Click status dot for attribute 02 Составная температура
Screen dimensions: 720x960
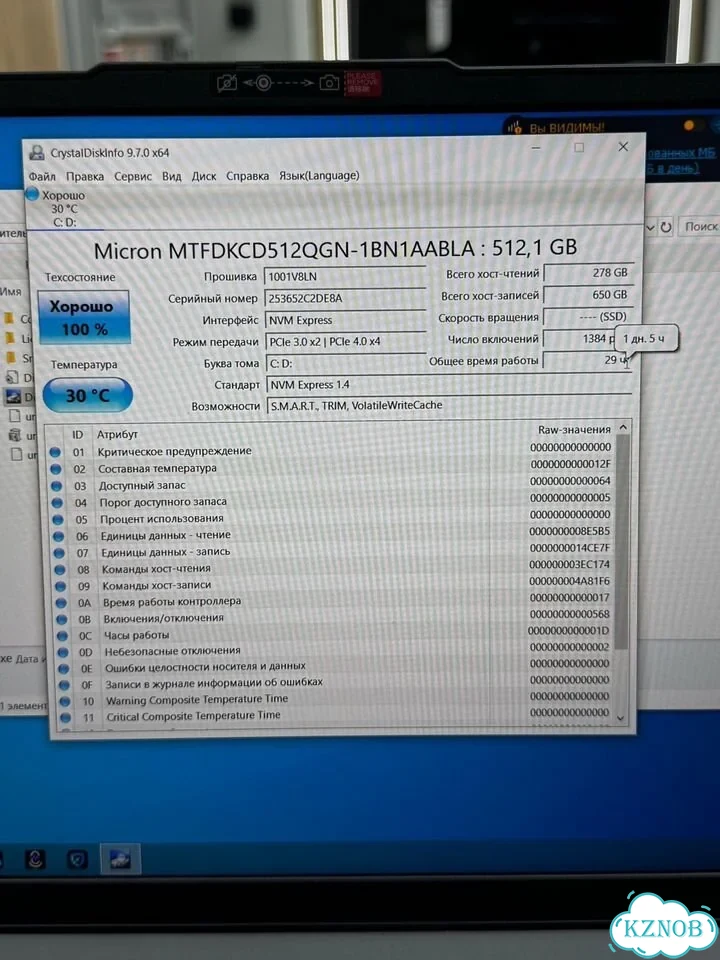pos(56,469)
